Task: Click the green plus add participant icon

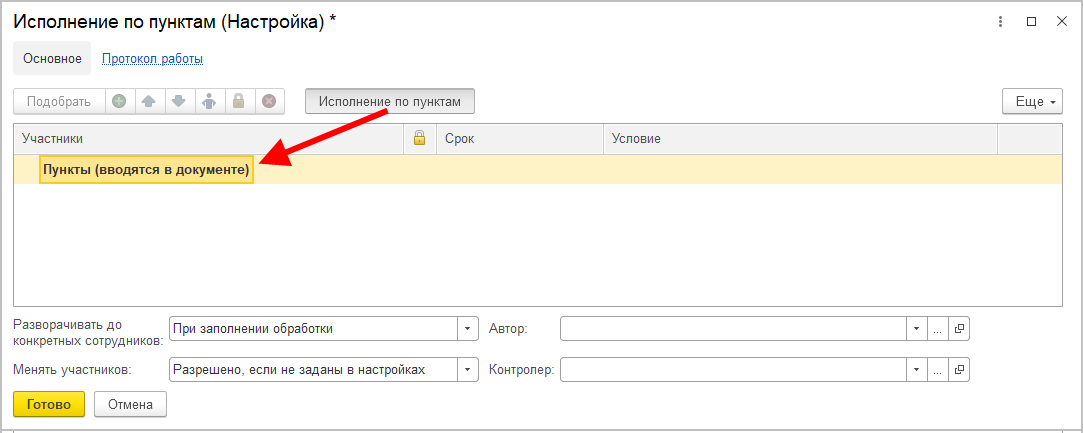Action: [x=119, y=101]
